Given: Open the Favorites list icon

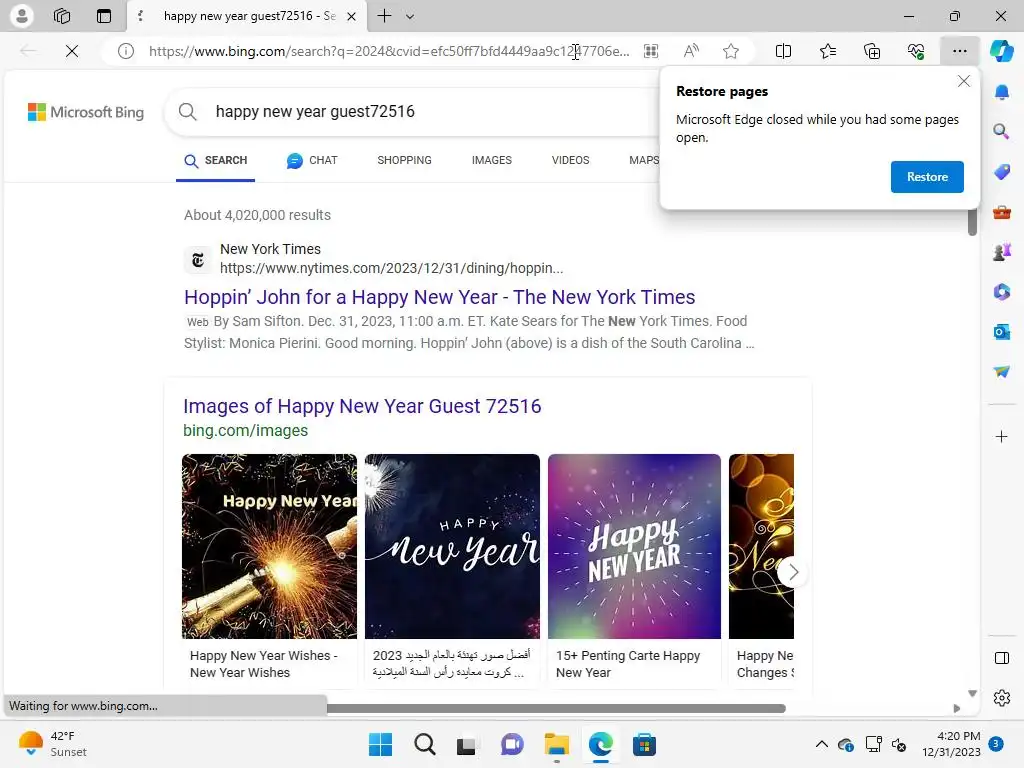Looking at the screenshot, I should 827,51.
